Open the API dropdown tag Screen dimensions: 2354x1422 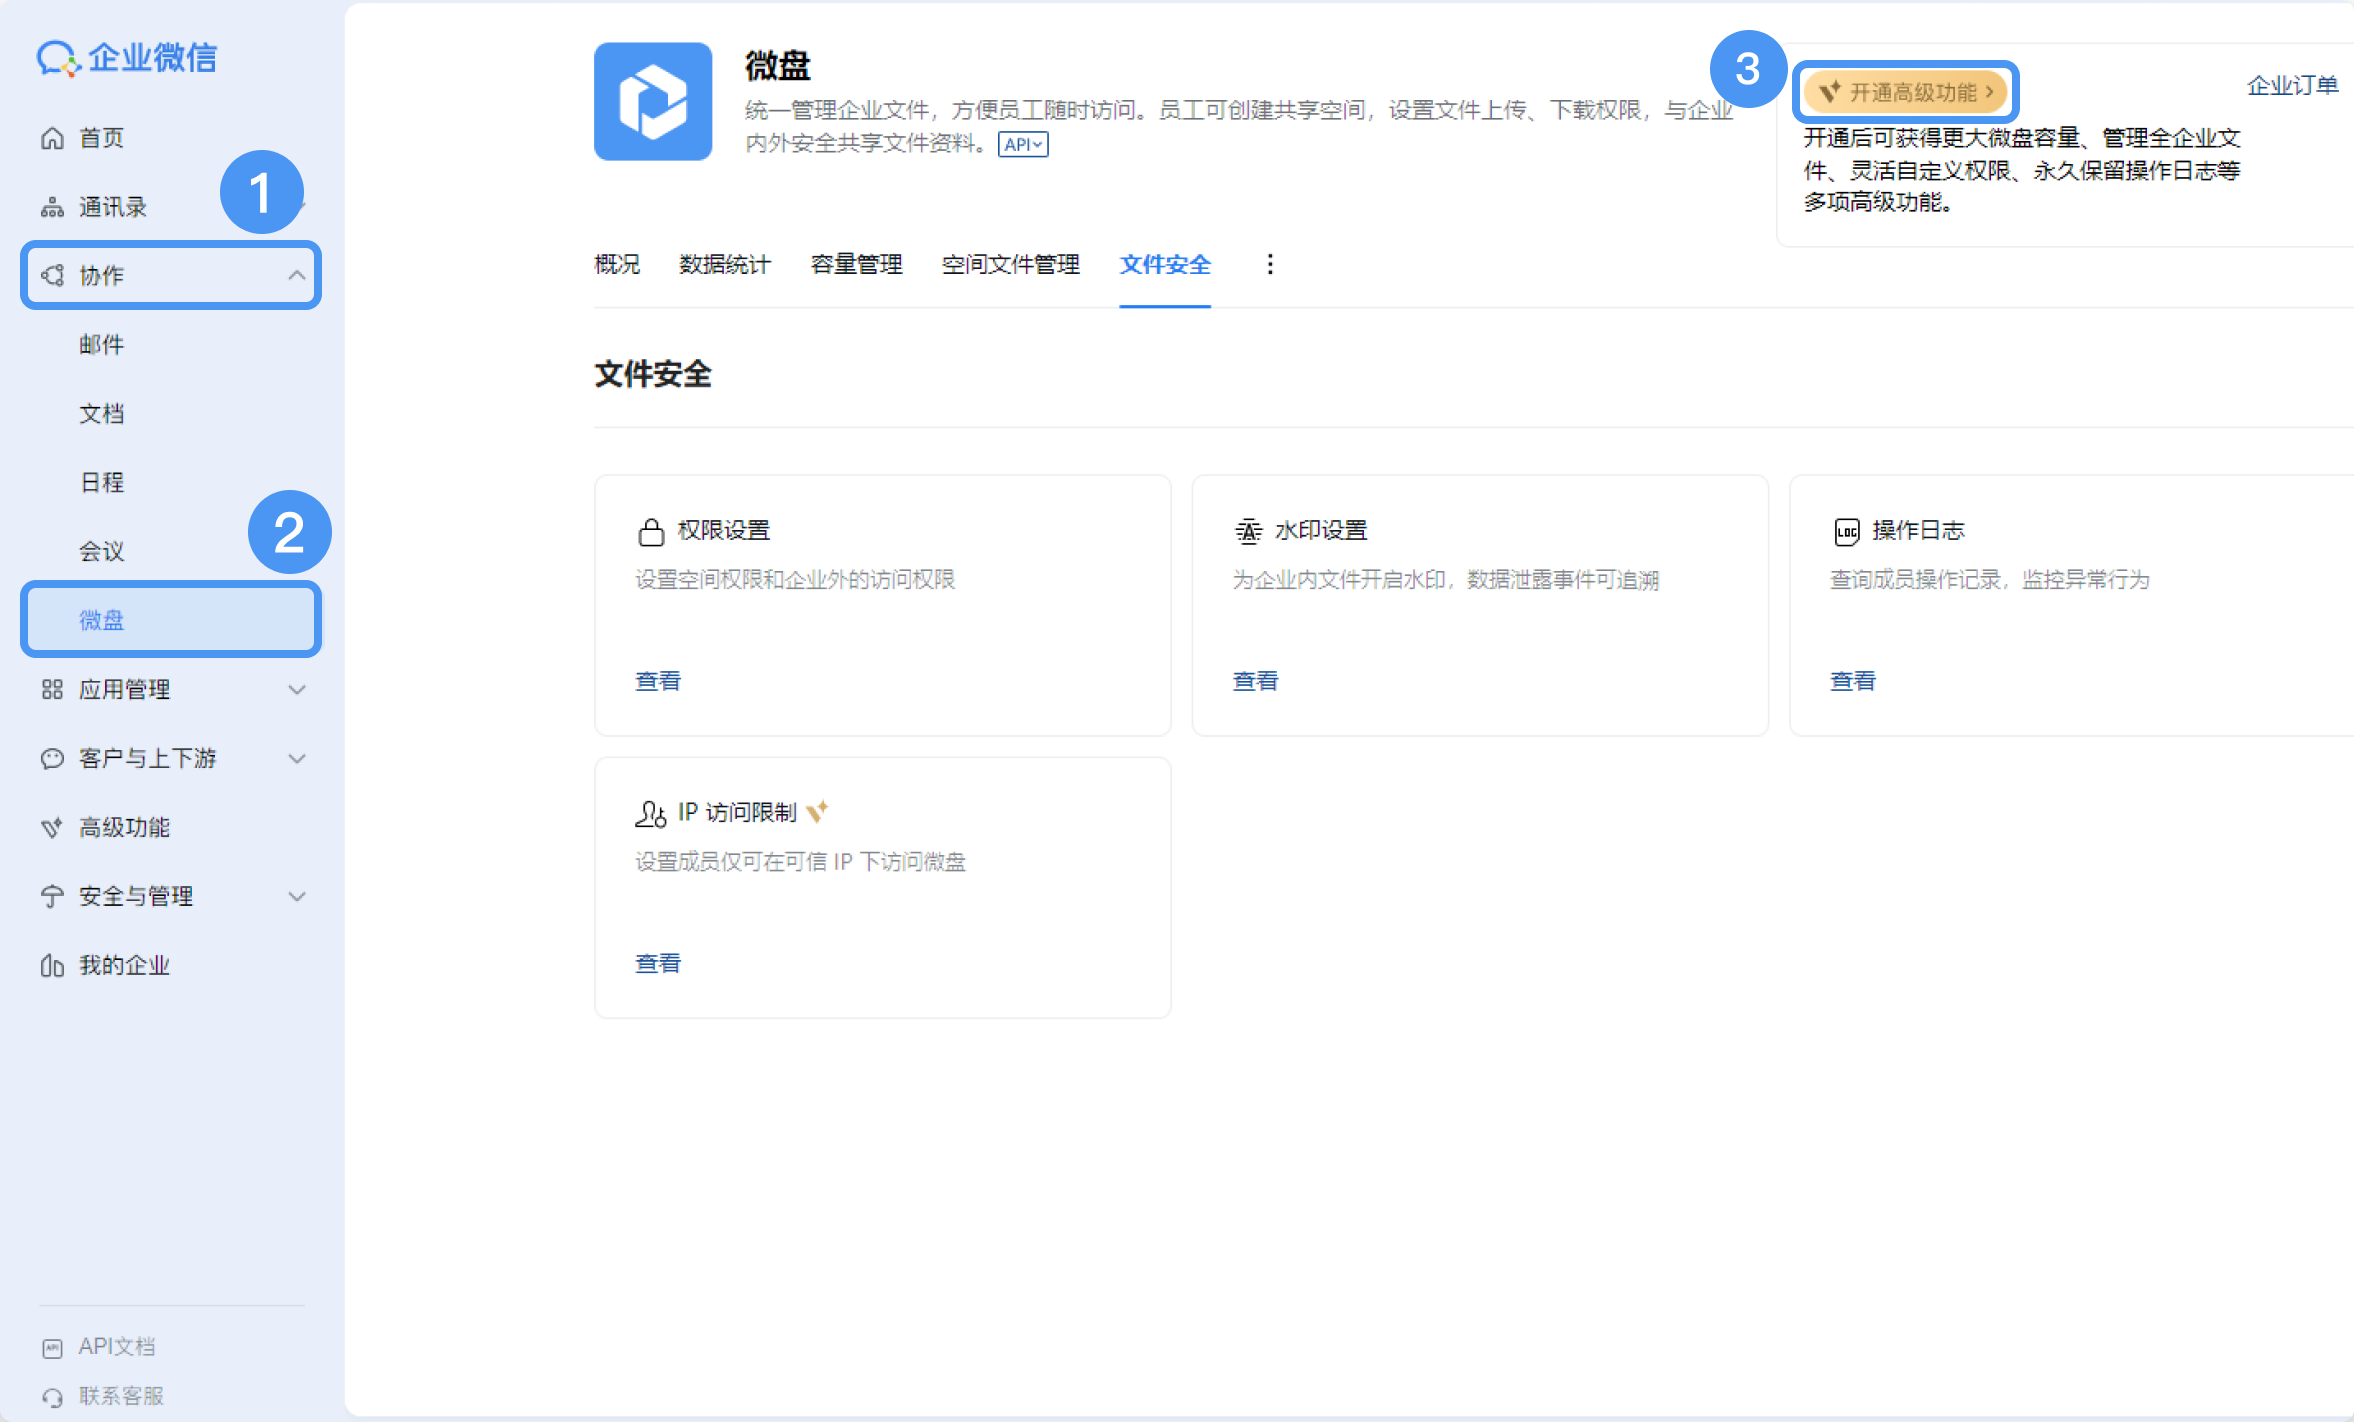point(1023,144)
